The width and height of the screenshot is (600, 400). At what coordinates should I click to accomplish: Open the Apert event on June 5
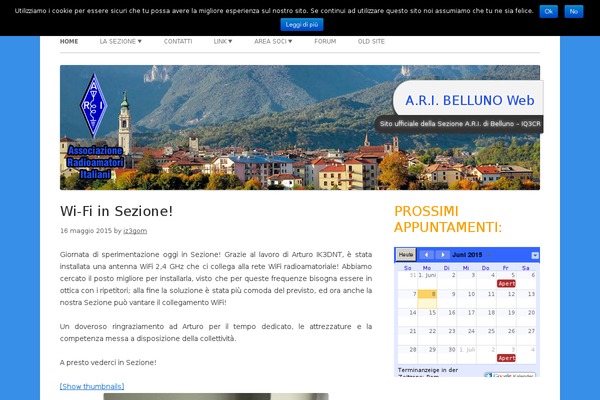click(x=506, y=284)
